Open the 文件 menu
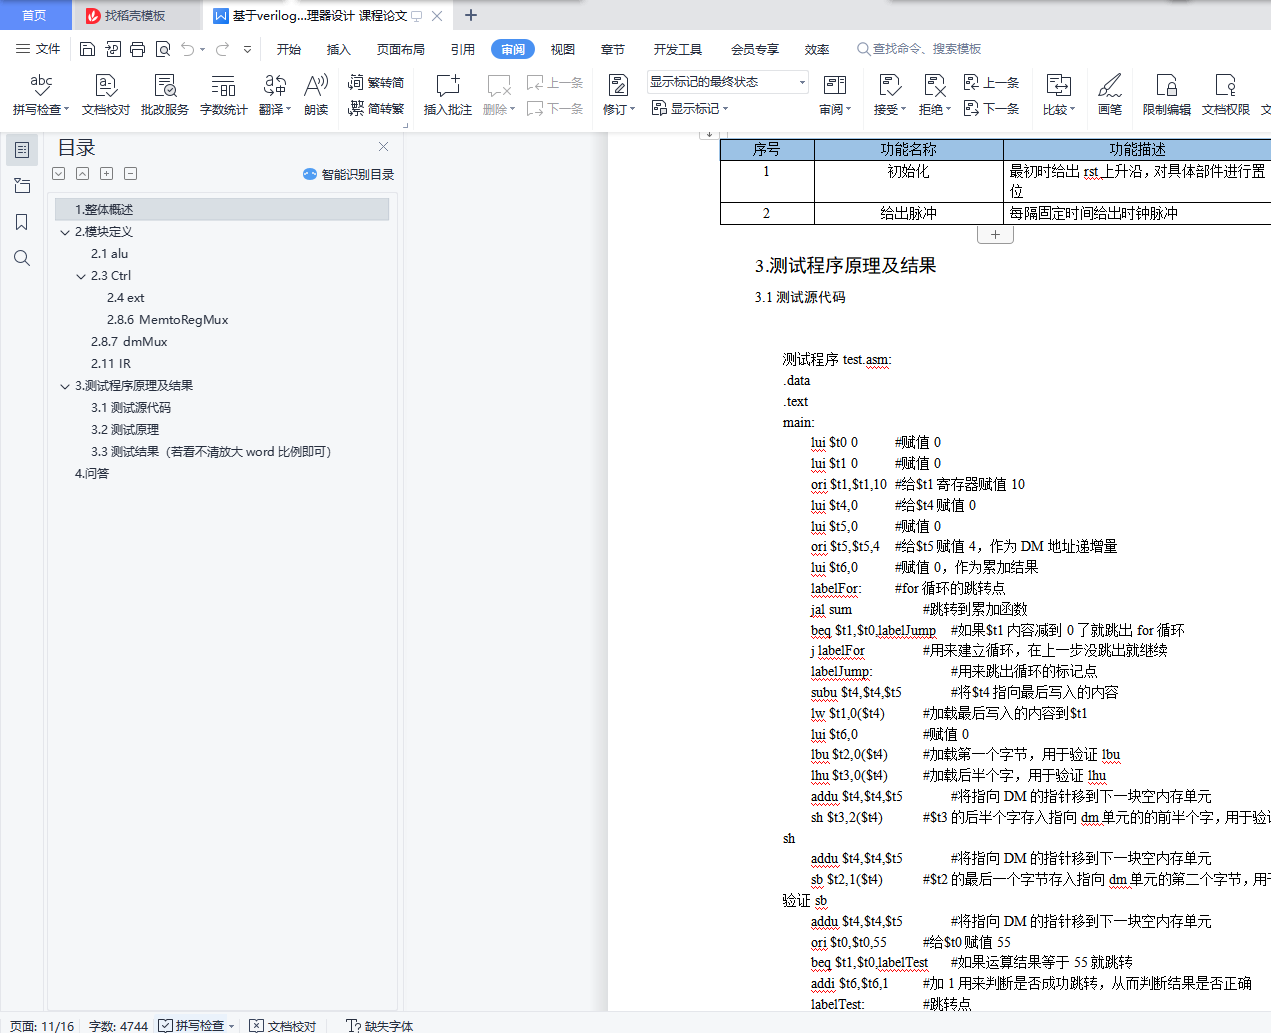1271x1033 pixels. (x=38, y=49)
